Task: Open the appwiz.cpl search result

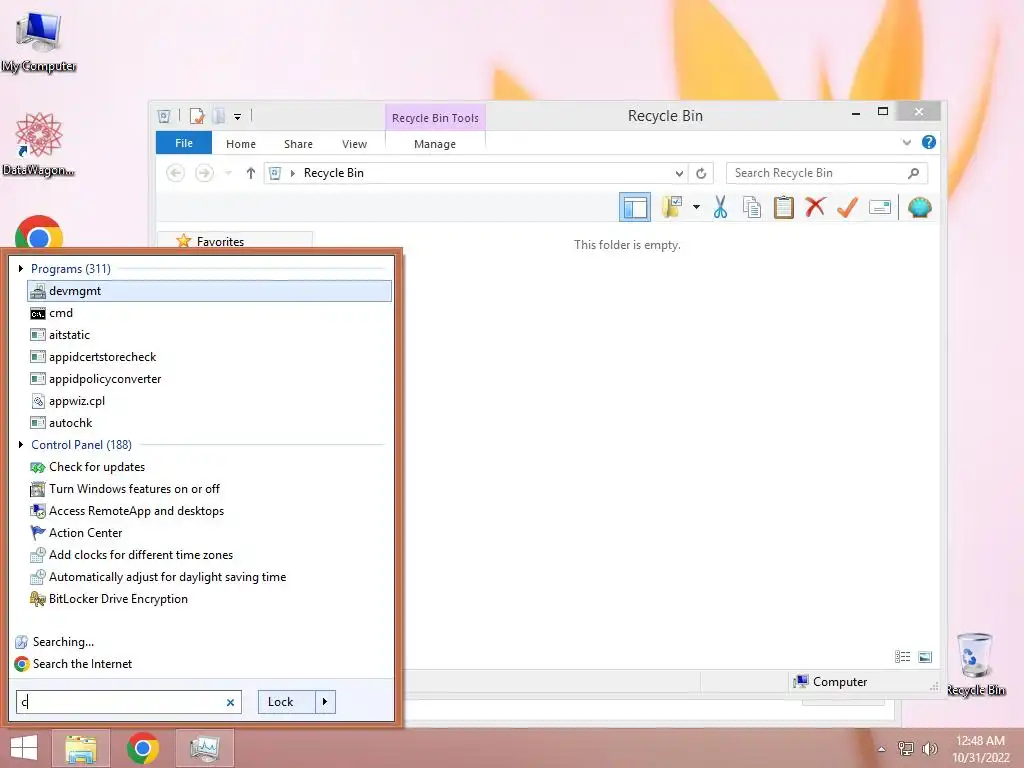Action: click(209, 401)
